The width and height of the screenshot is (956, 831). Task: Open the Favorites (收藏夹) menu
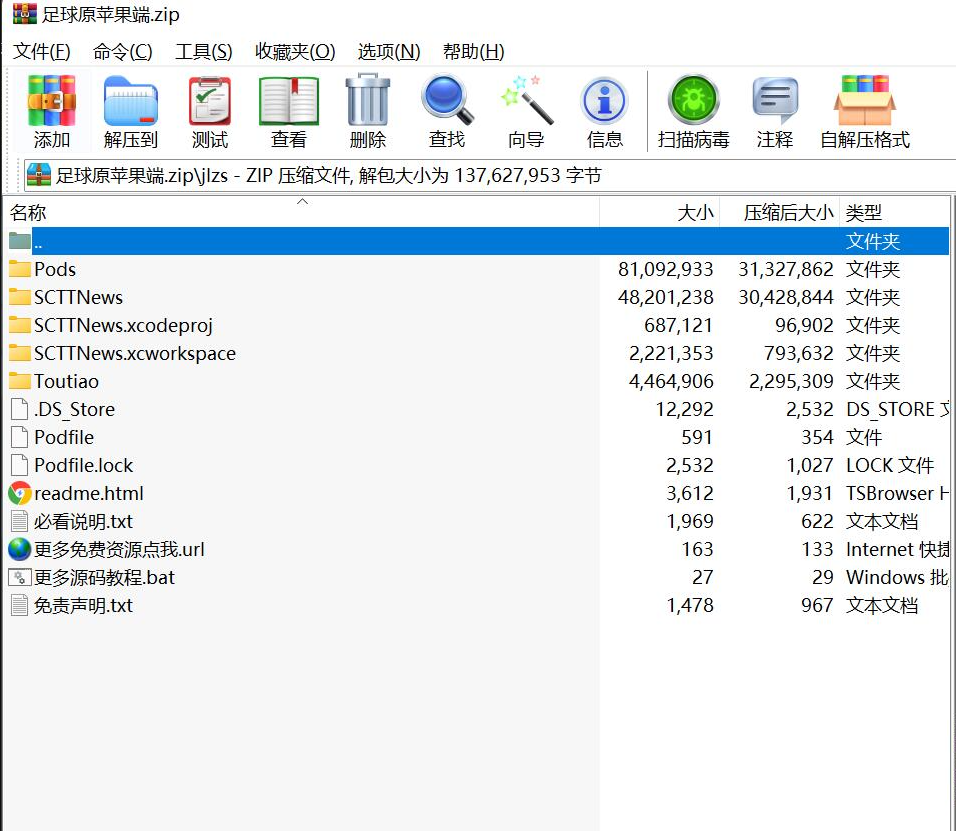[x=295, y=52]
